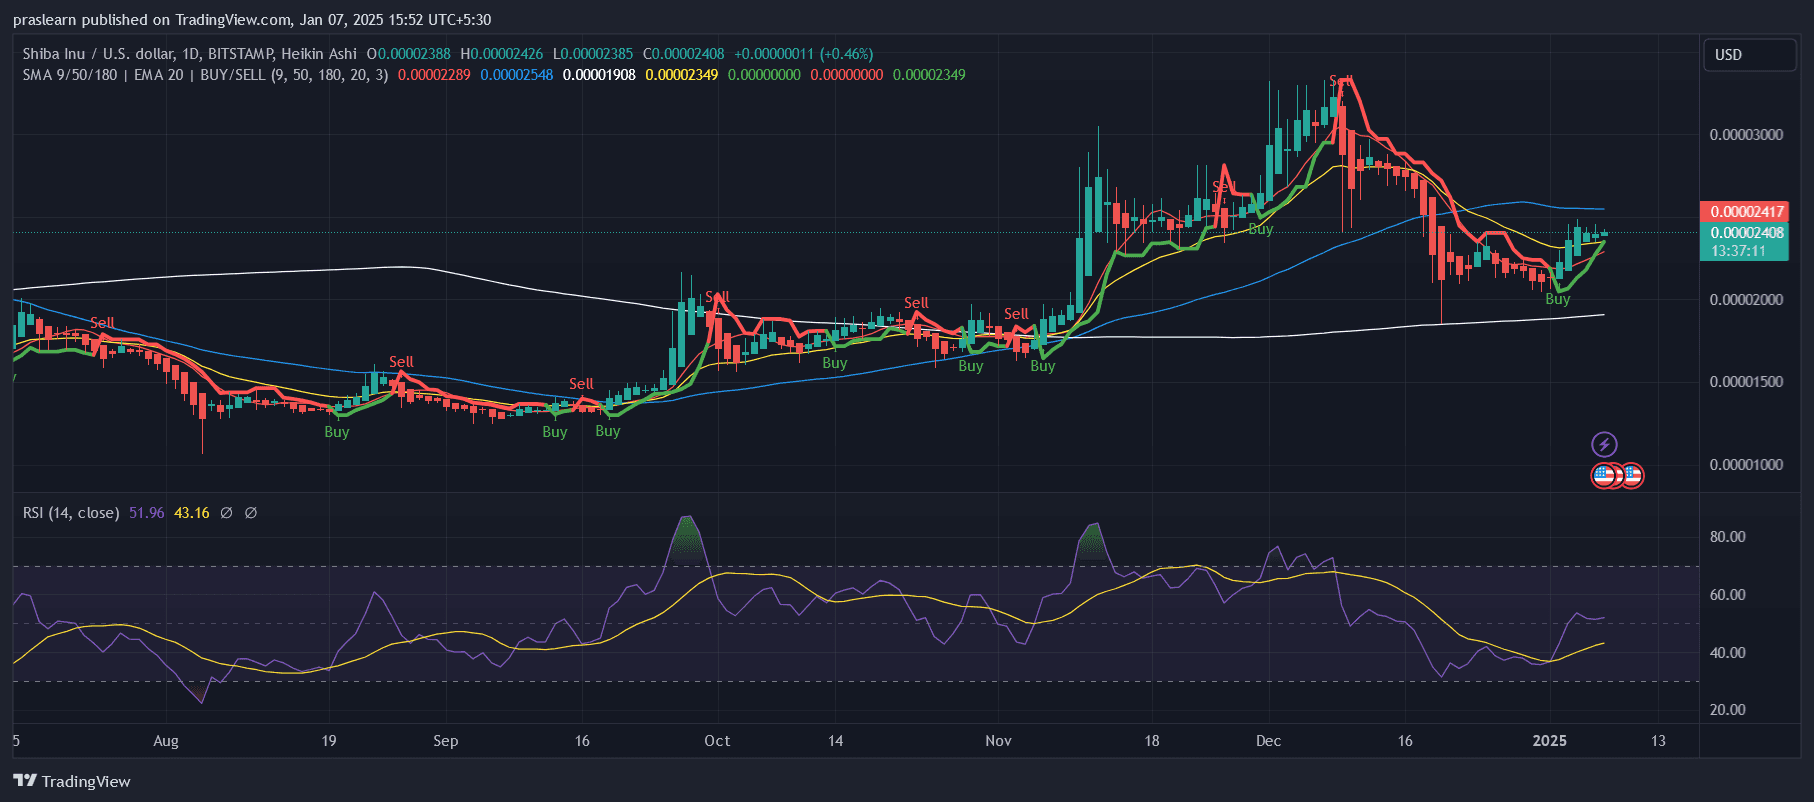1814x802 pixels.
Task: Click the change value +0.00000011 (+0.46%)
Action: (804, 54)
